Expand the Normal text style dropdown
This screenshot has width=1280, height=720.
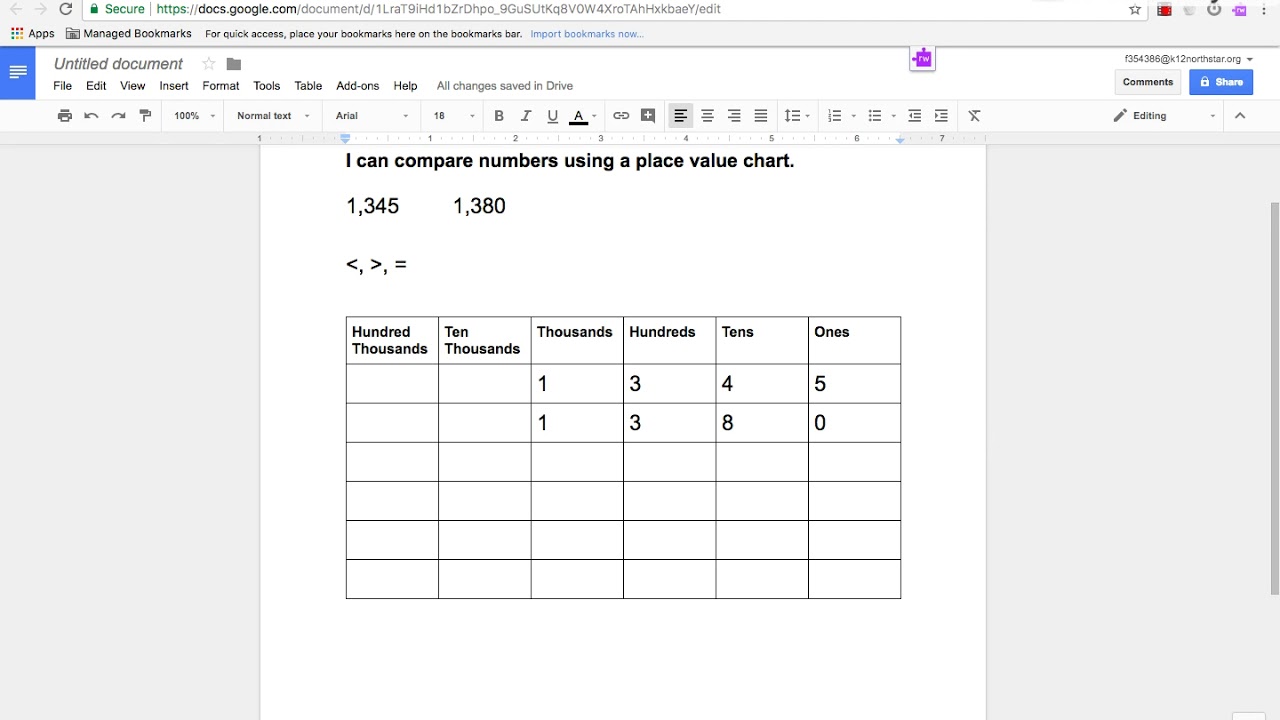click(x=272, y=116)
